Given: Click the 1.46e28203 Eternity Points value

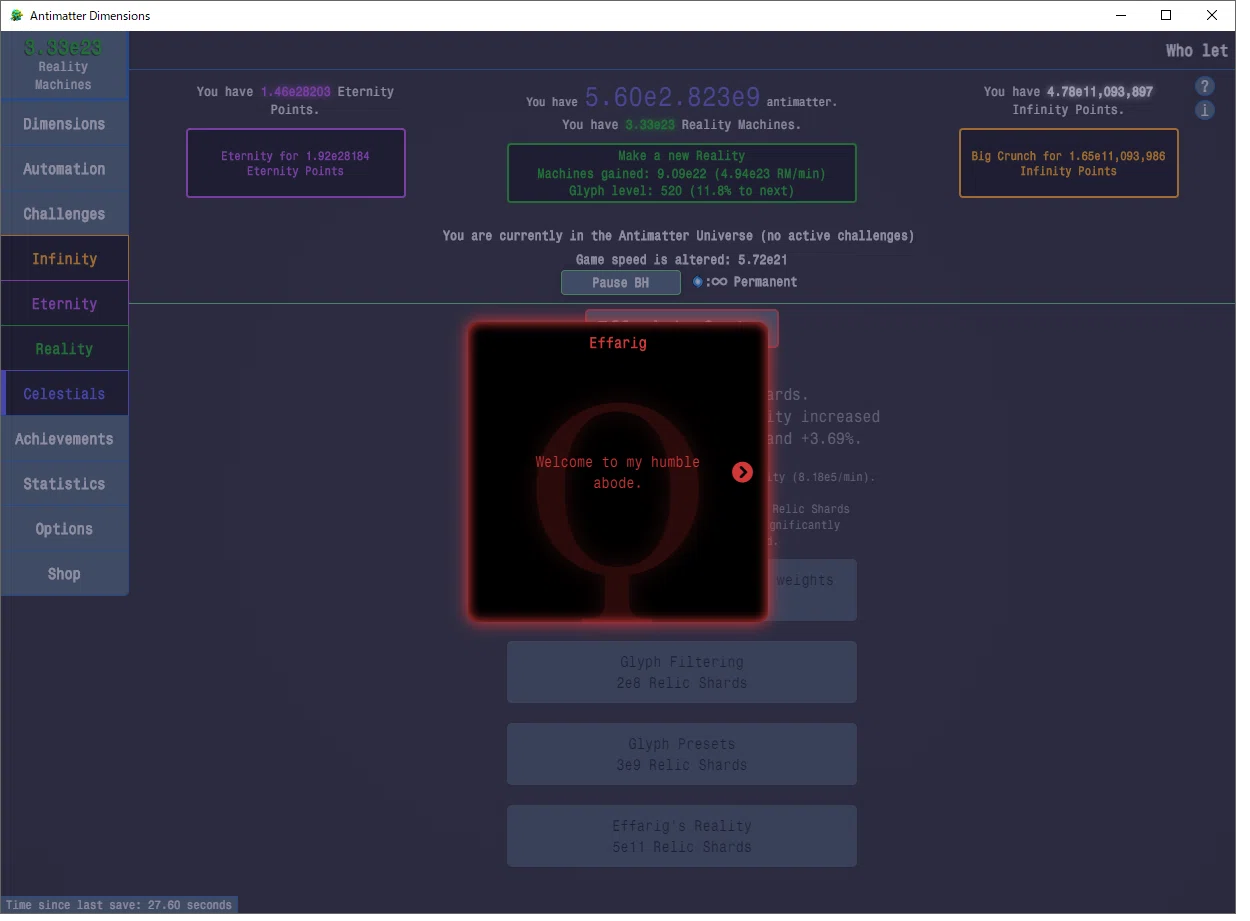Looking at the screenshot, I should click(x=296, y=91).
